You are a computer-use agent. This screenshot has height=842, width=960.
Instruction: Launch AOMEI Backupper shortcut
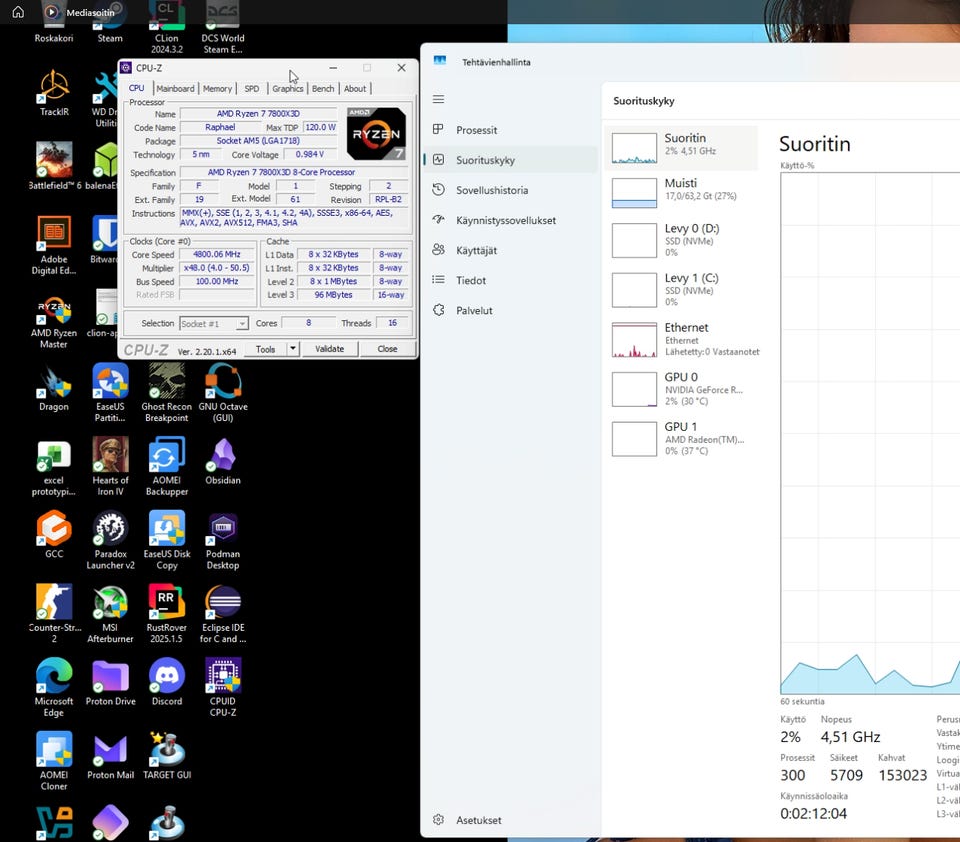[x=167, y=465]
